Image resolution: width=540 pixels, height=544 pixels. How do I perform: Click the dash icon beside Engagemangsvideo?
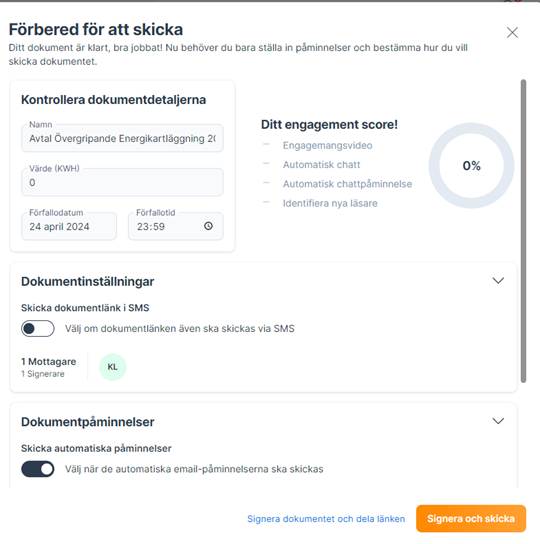coord(267,144)
